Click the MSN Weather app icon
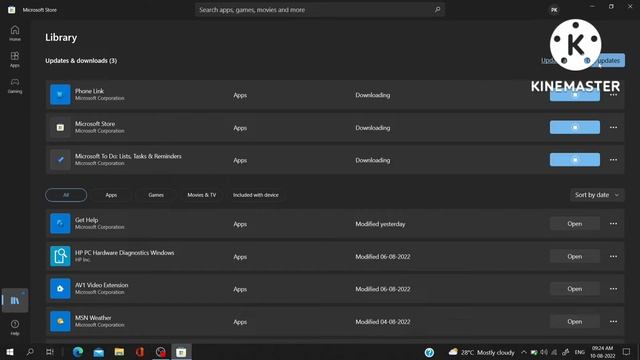 [60, 321]
